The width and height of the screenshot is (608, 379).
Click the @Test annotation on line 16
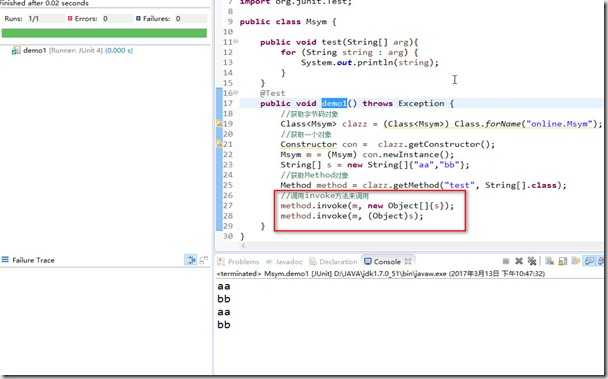[x=273, y=93]
